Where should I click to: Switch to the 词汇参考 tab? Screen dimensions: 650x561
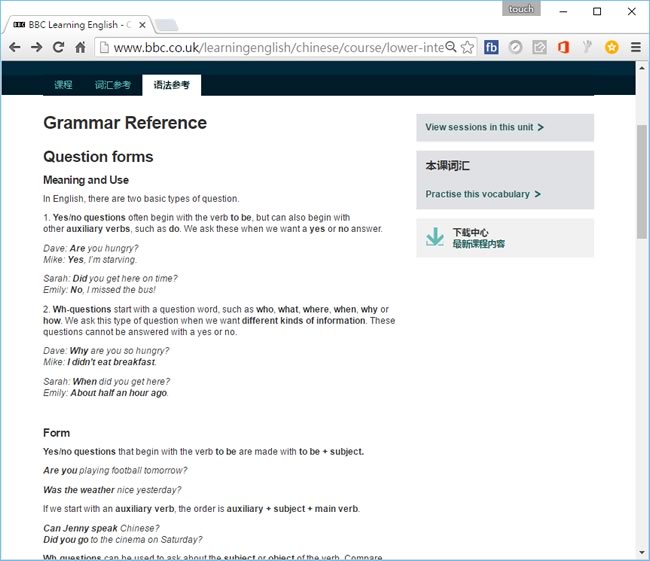click(113, 85)
